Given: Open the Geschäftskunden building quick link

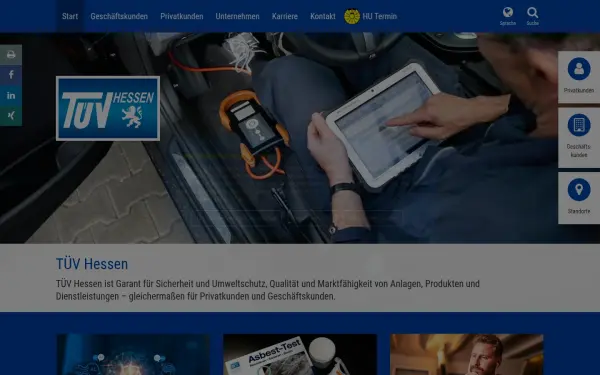Looking at the screenshot, I should point(579,138).
